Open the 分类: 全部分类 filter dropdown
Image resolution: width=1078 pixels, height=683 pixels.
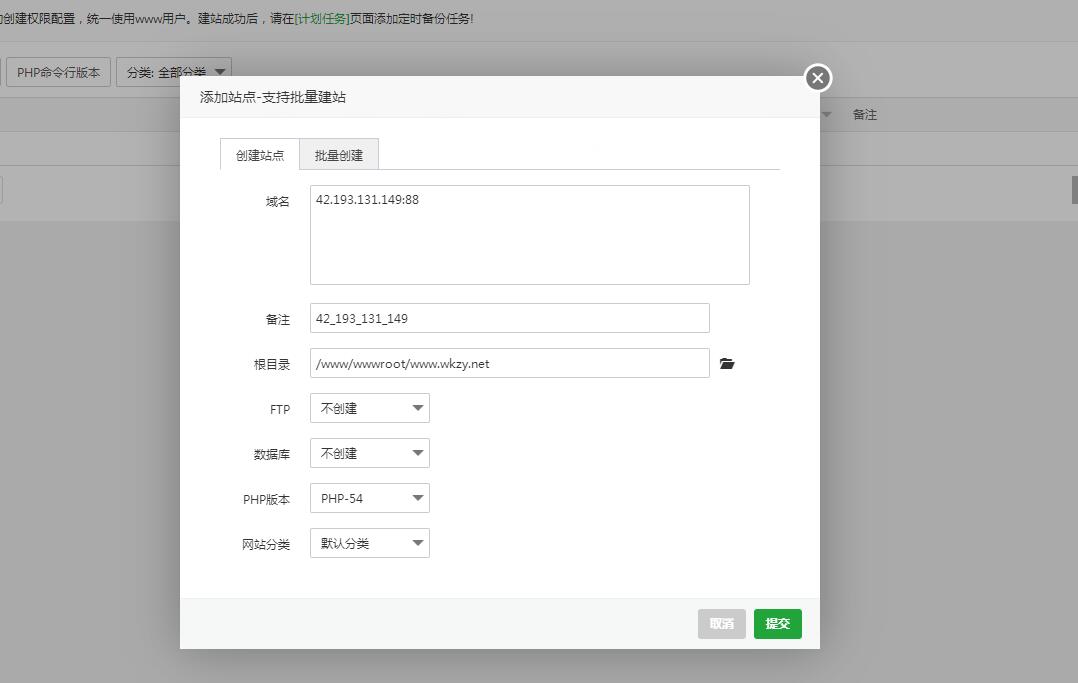coord(174,72)
